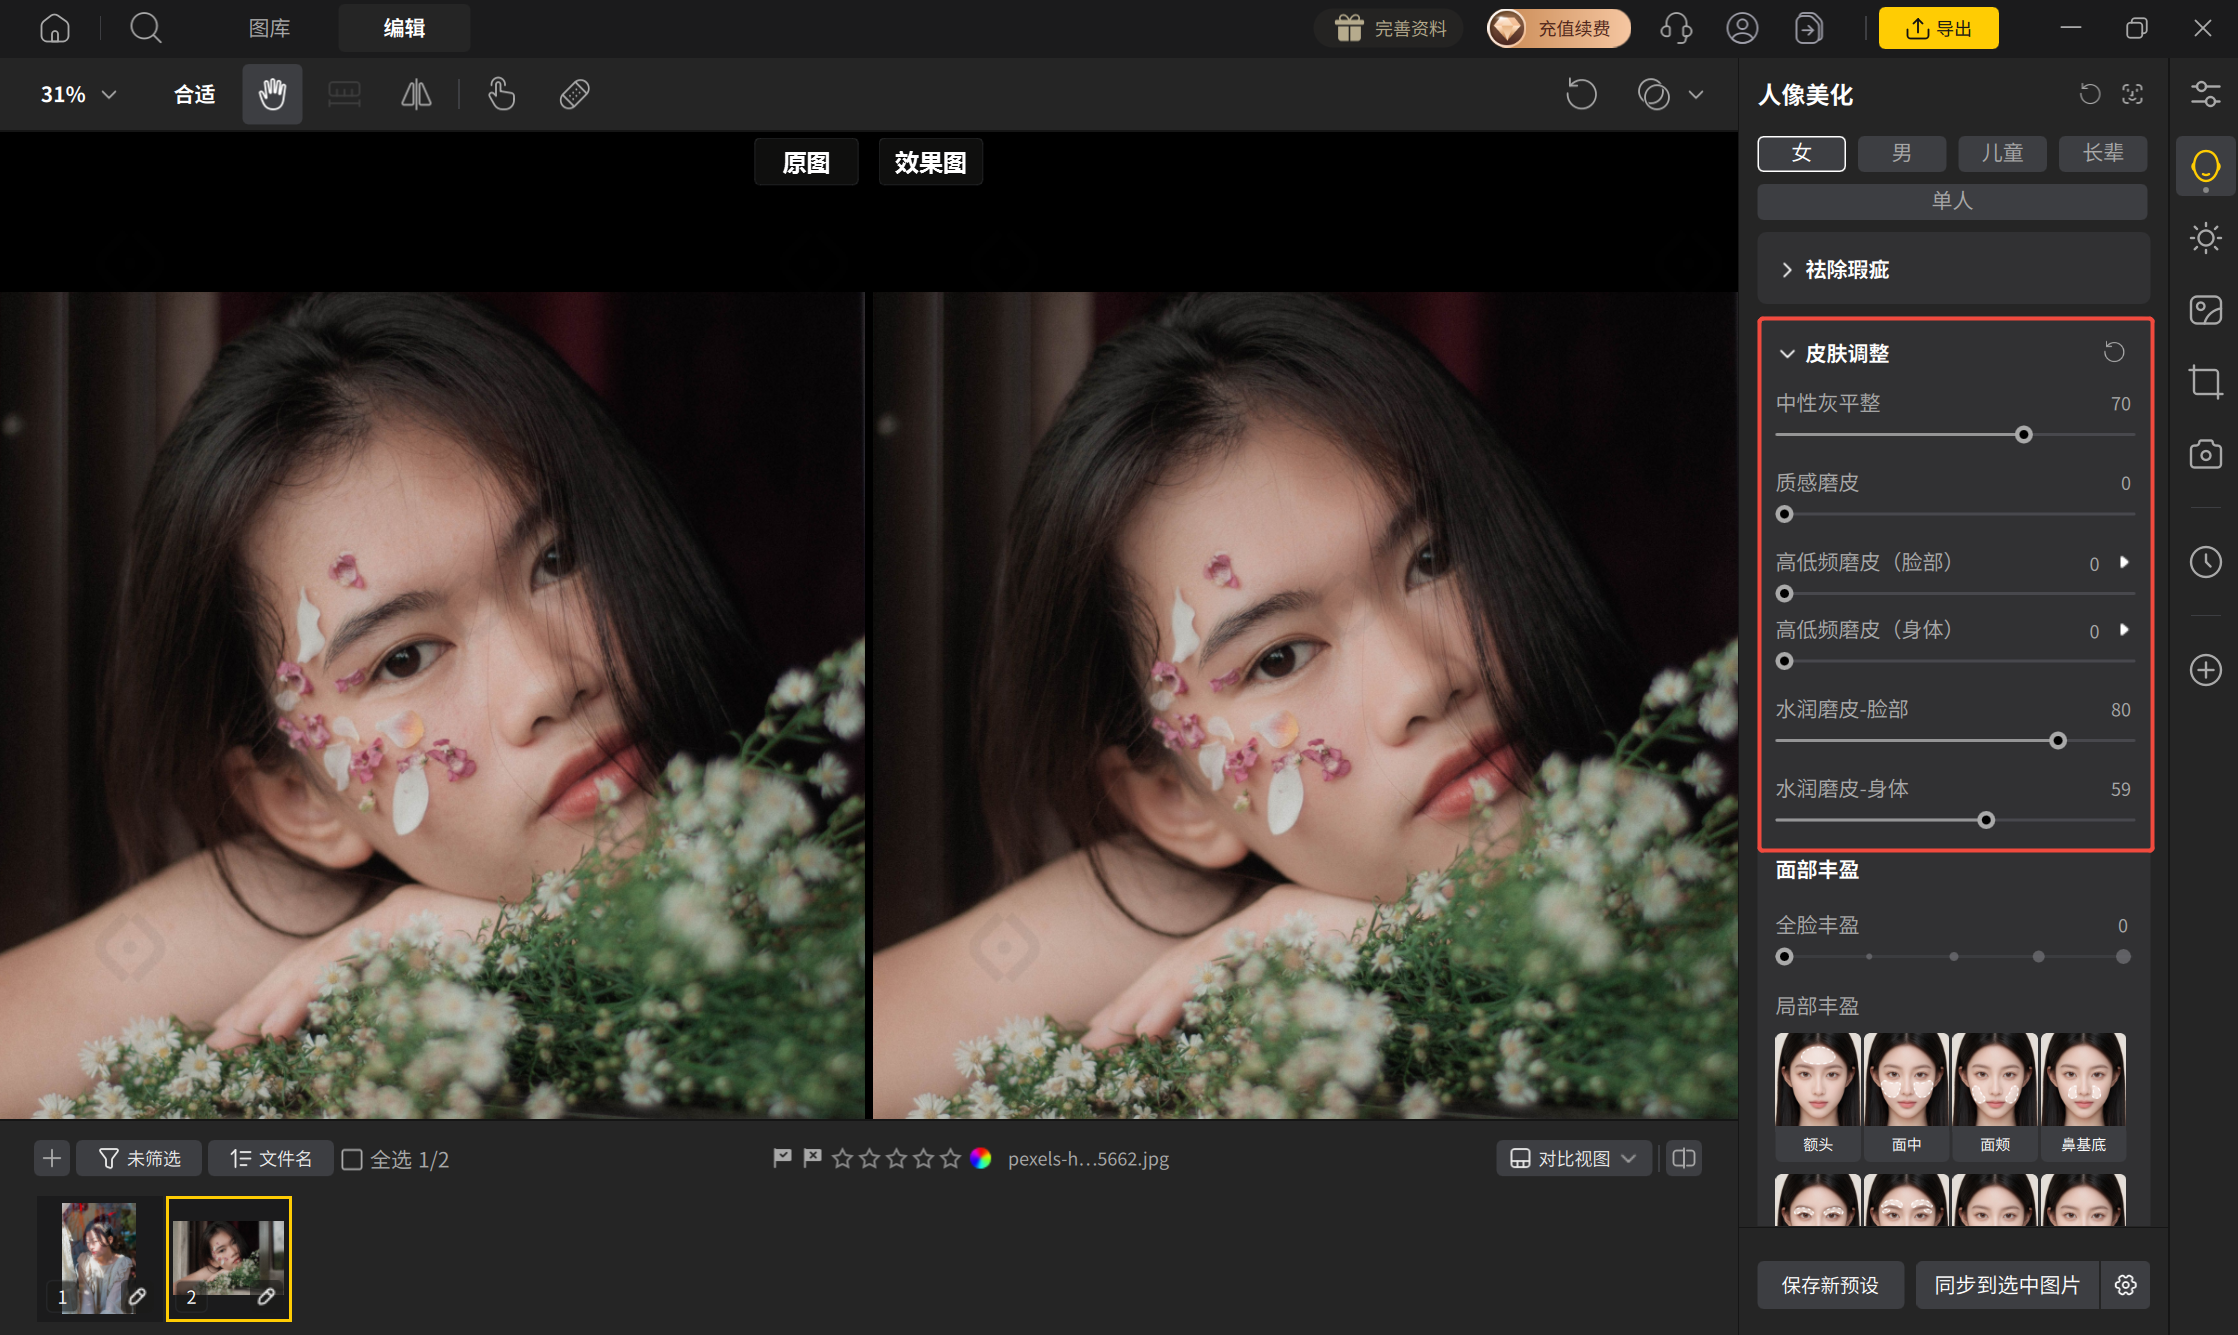Select the 长辈 option
This screenshot has height=1335, width=2238.
(x=2103, y=153)
